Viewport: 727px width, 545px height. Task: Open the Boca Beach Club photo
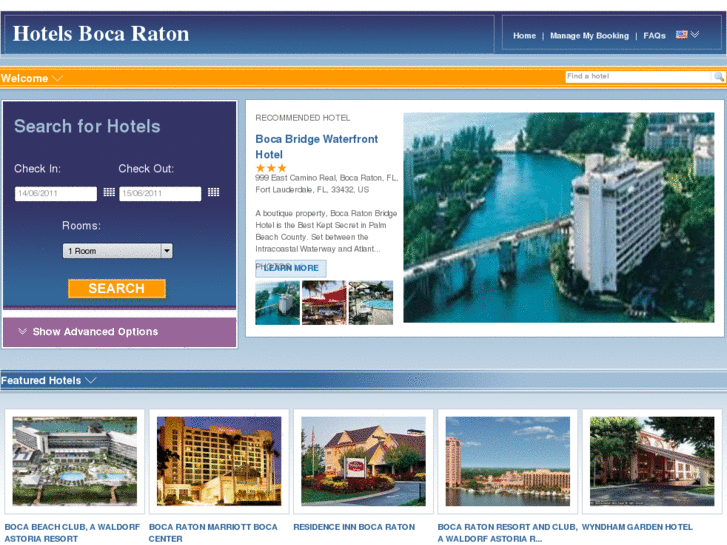[75, 461]
